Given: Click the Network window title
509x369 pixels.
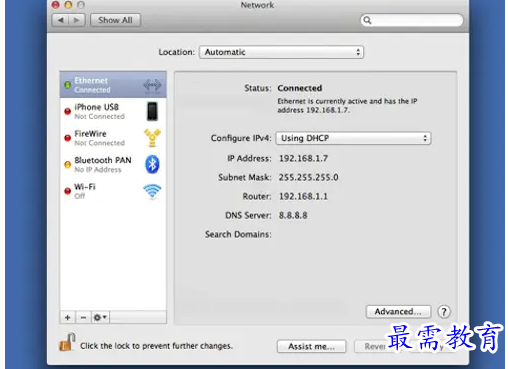Looking at the screenshot, I should [x=257, y=5].
